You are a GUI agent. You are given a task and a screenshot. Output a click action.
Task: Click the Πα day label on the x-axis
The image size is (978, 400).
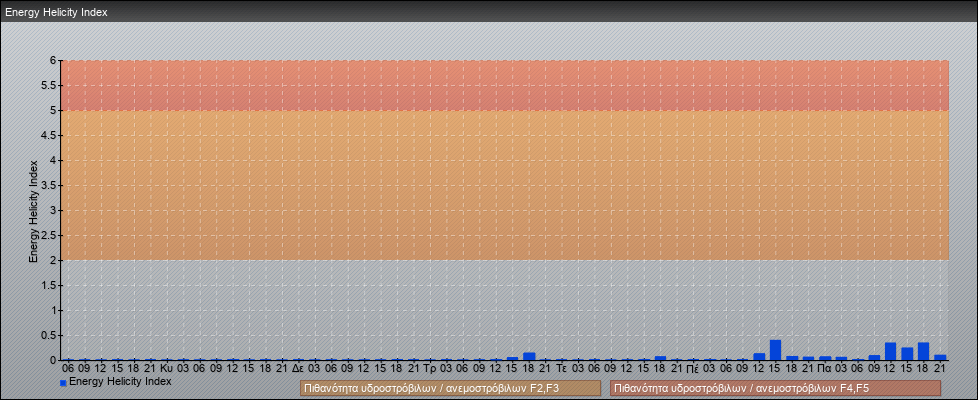(x=825, y=368)
